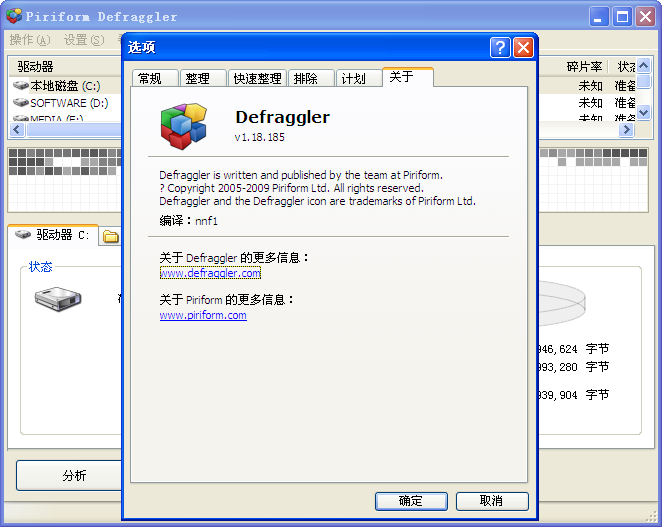Open the www.defraggler.com link
This screenshot has height=527, width=662.
pos(210,273)
